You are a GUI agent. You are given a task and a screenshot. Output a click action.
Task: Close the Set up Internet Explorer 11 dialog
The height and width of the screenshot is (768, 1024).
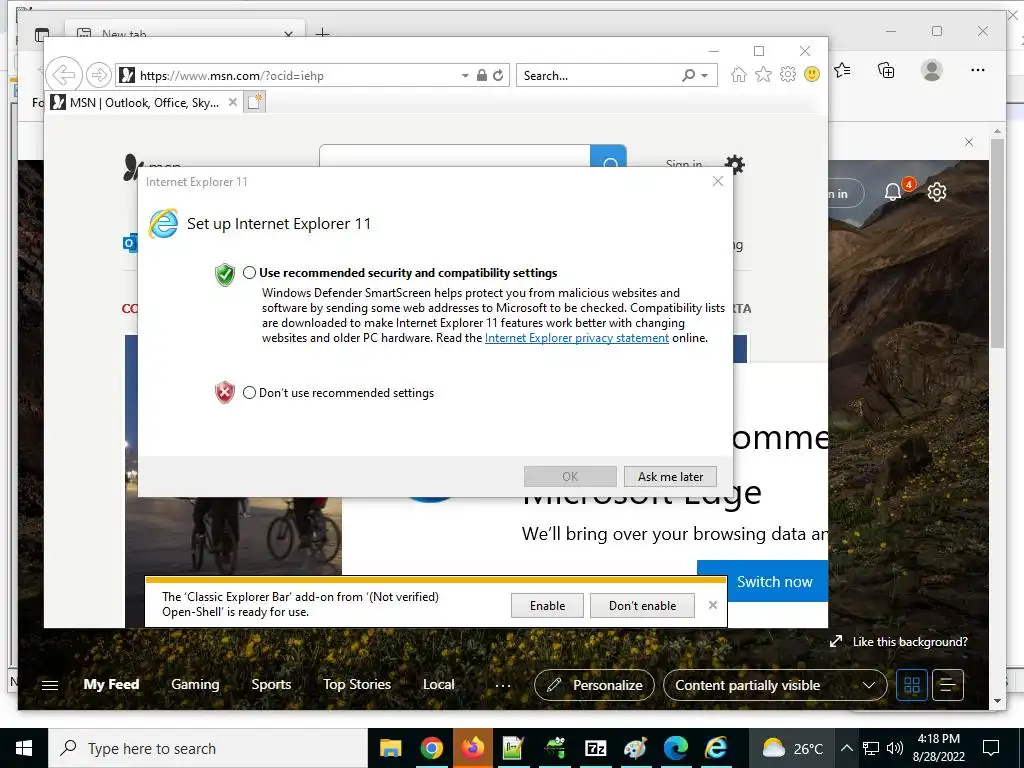point(718,181)
